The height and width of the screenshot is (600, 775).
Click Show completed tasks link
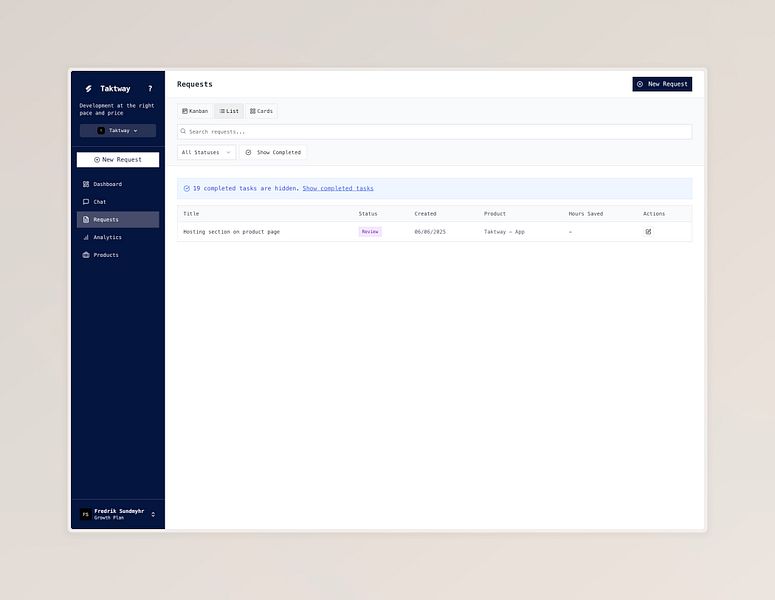coord(338,188)
